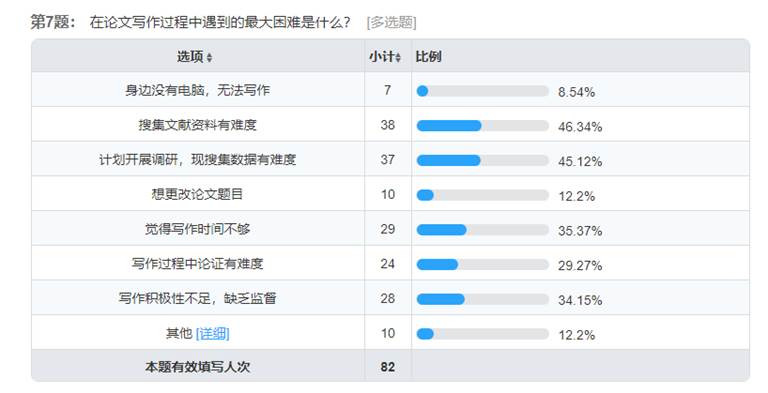Select the 搜集文献资料有难度 option text

pos(197,125)
